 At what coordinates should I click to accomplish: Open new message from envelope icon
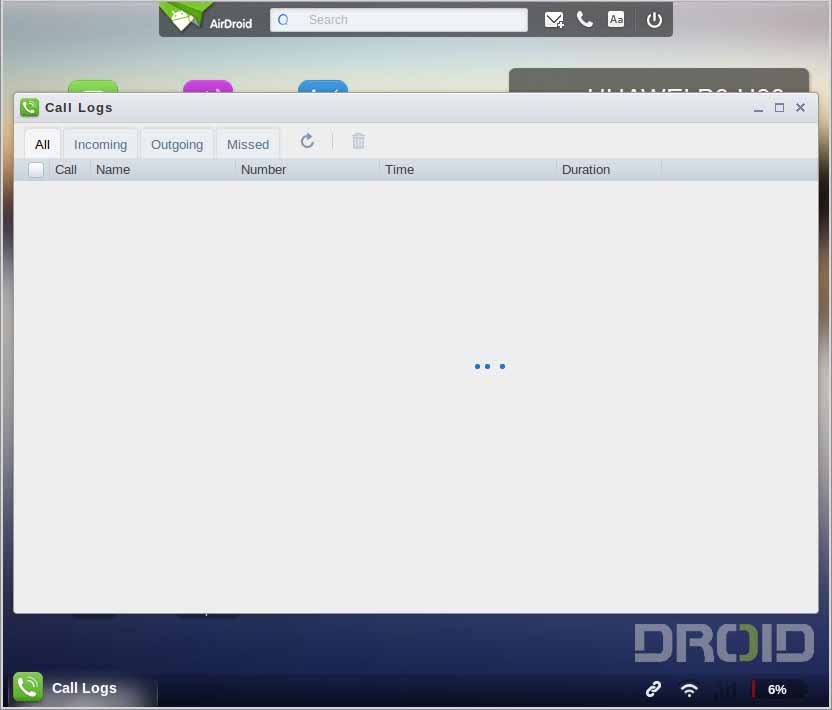click(x=554, y=20)
